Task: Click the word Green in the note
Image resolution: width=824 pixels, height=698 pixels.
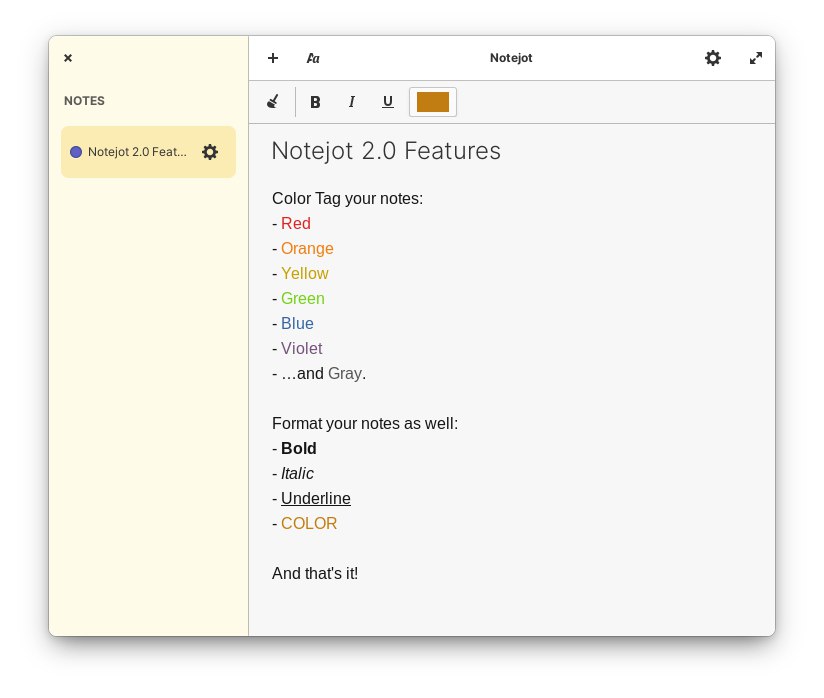Action: pyautogui.click(x=303, y=299)
